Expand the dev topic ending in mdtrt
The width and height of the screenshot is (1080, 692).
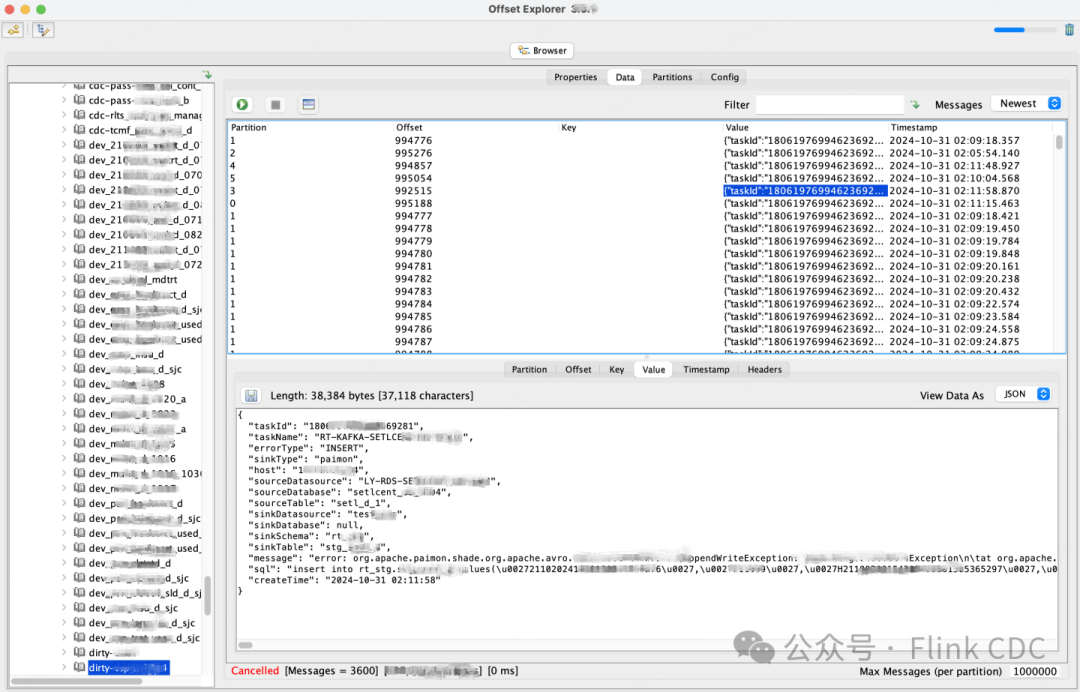coord(64,279)
